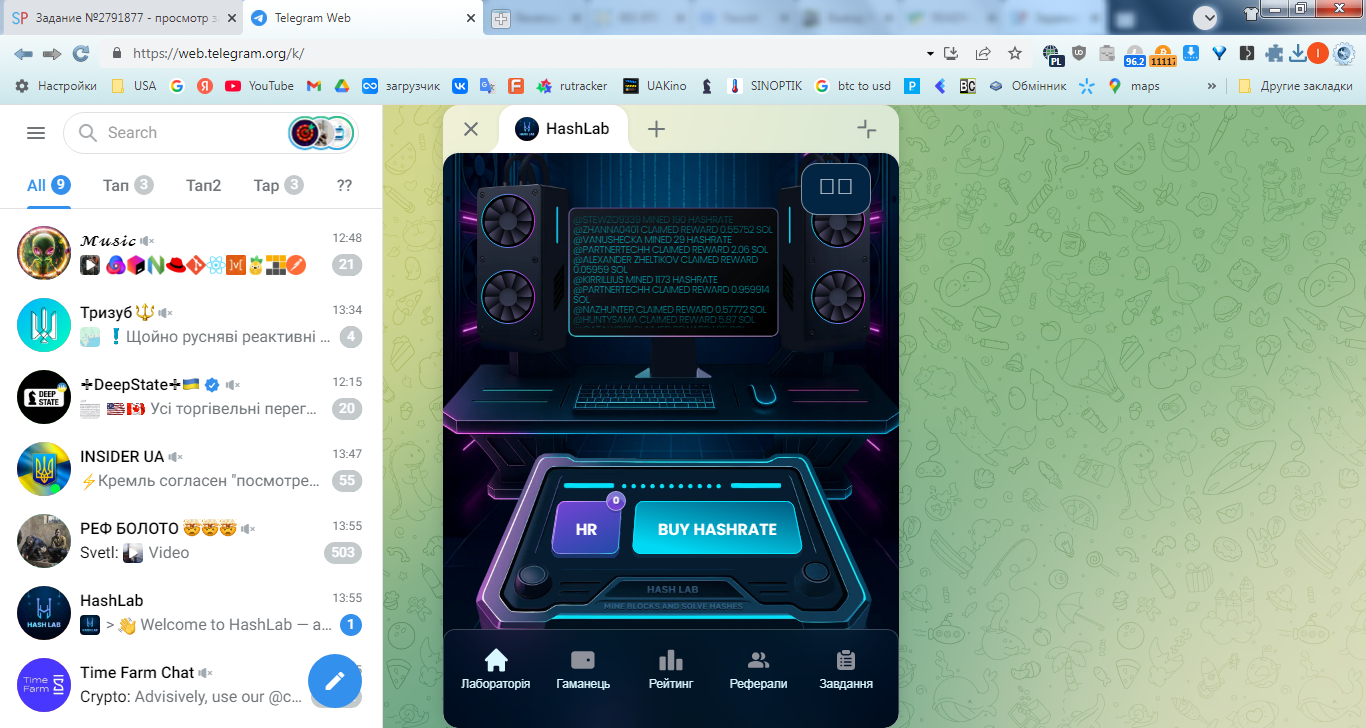Click the DeepState avatar

pyautogui.click(x=44, y=397)
